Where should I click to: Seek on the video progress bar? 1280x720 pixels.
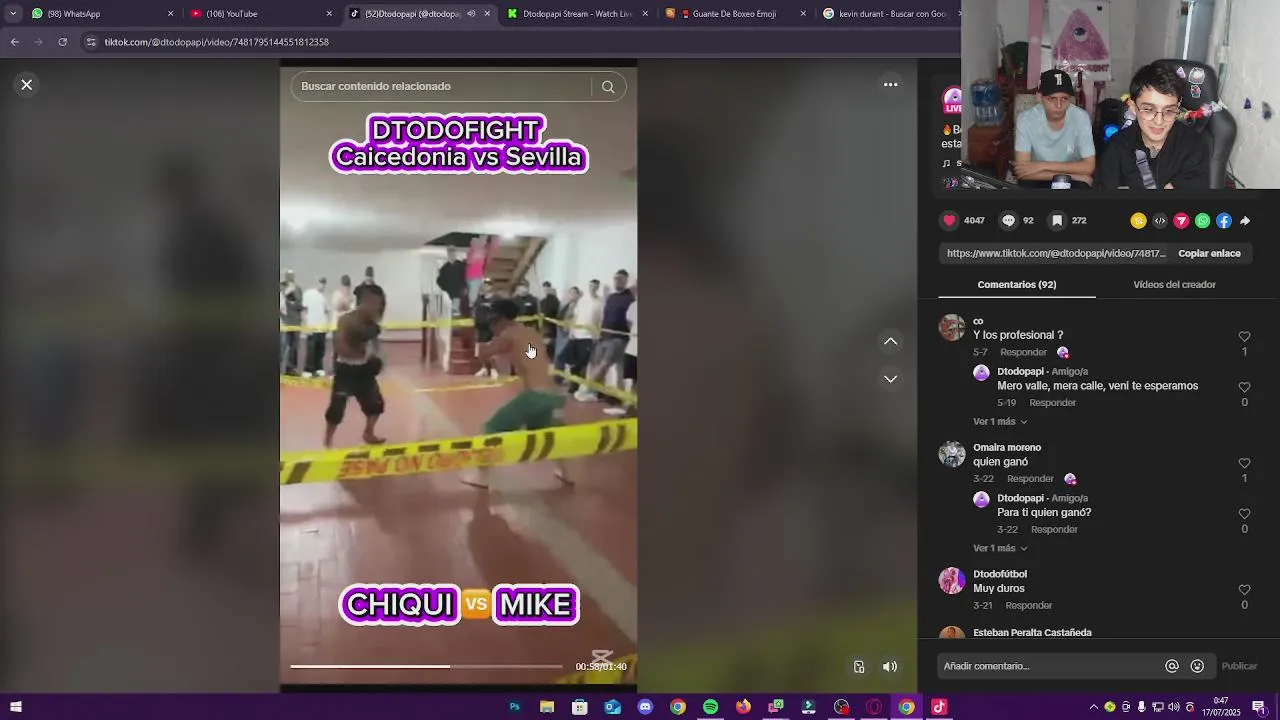[x=427, y=666]
